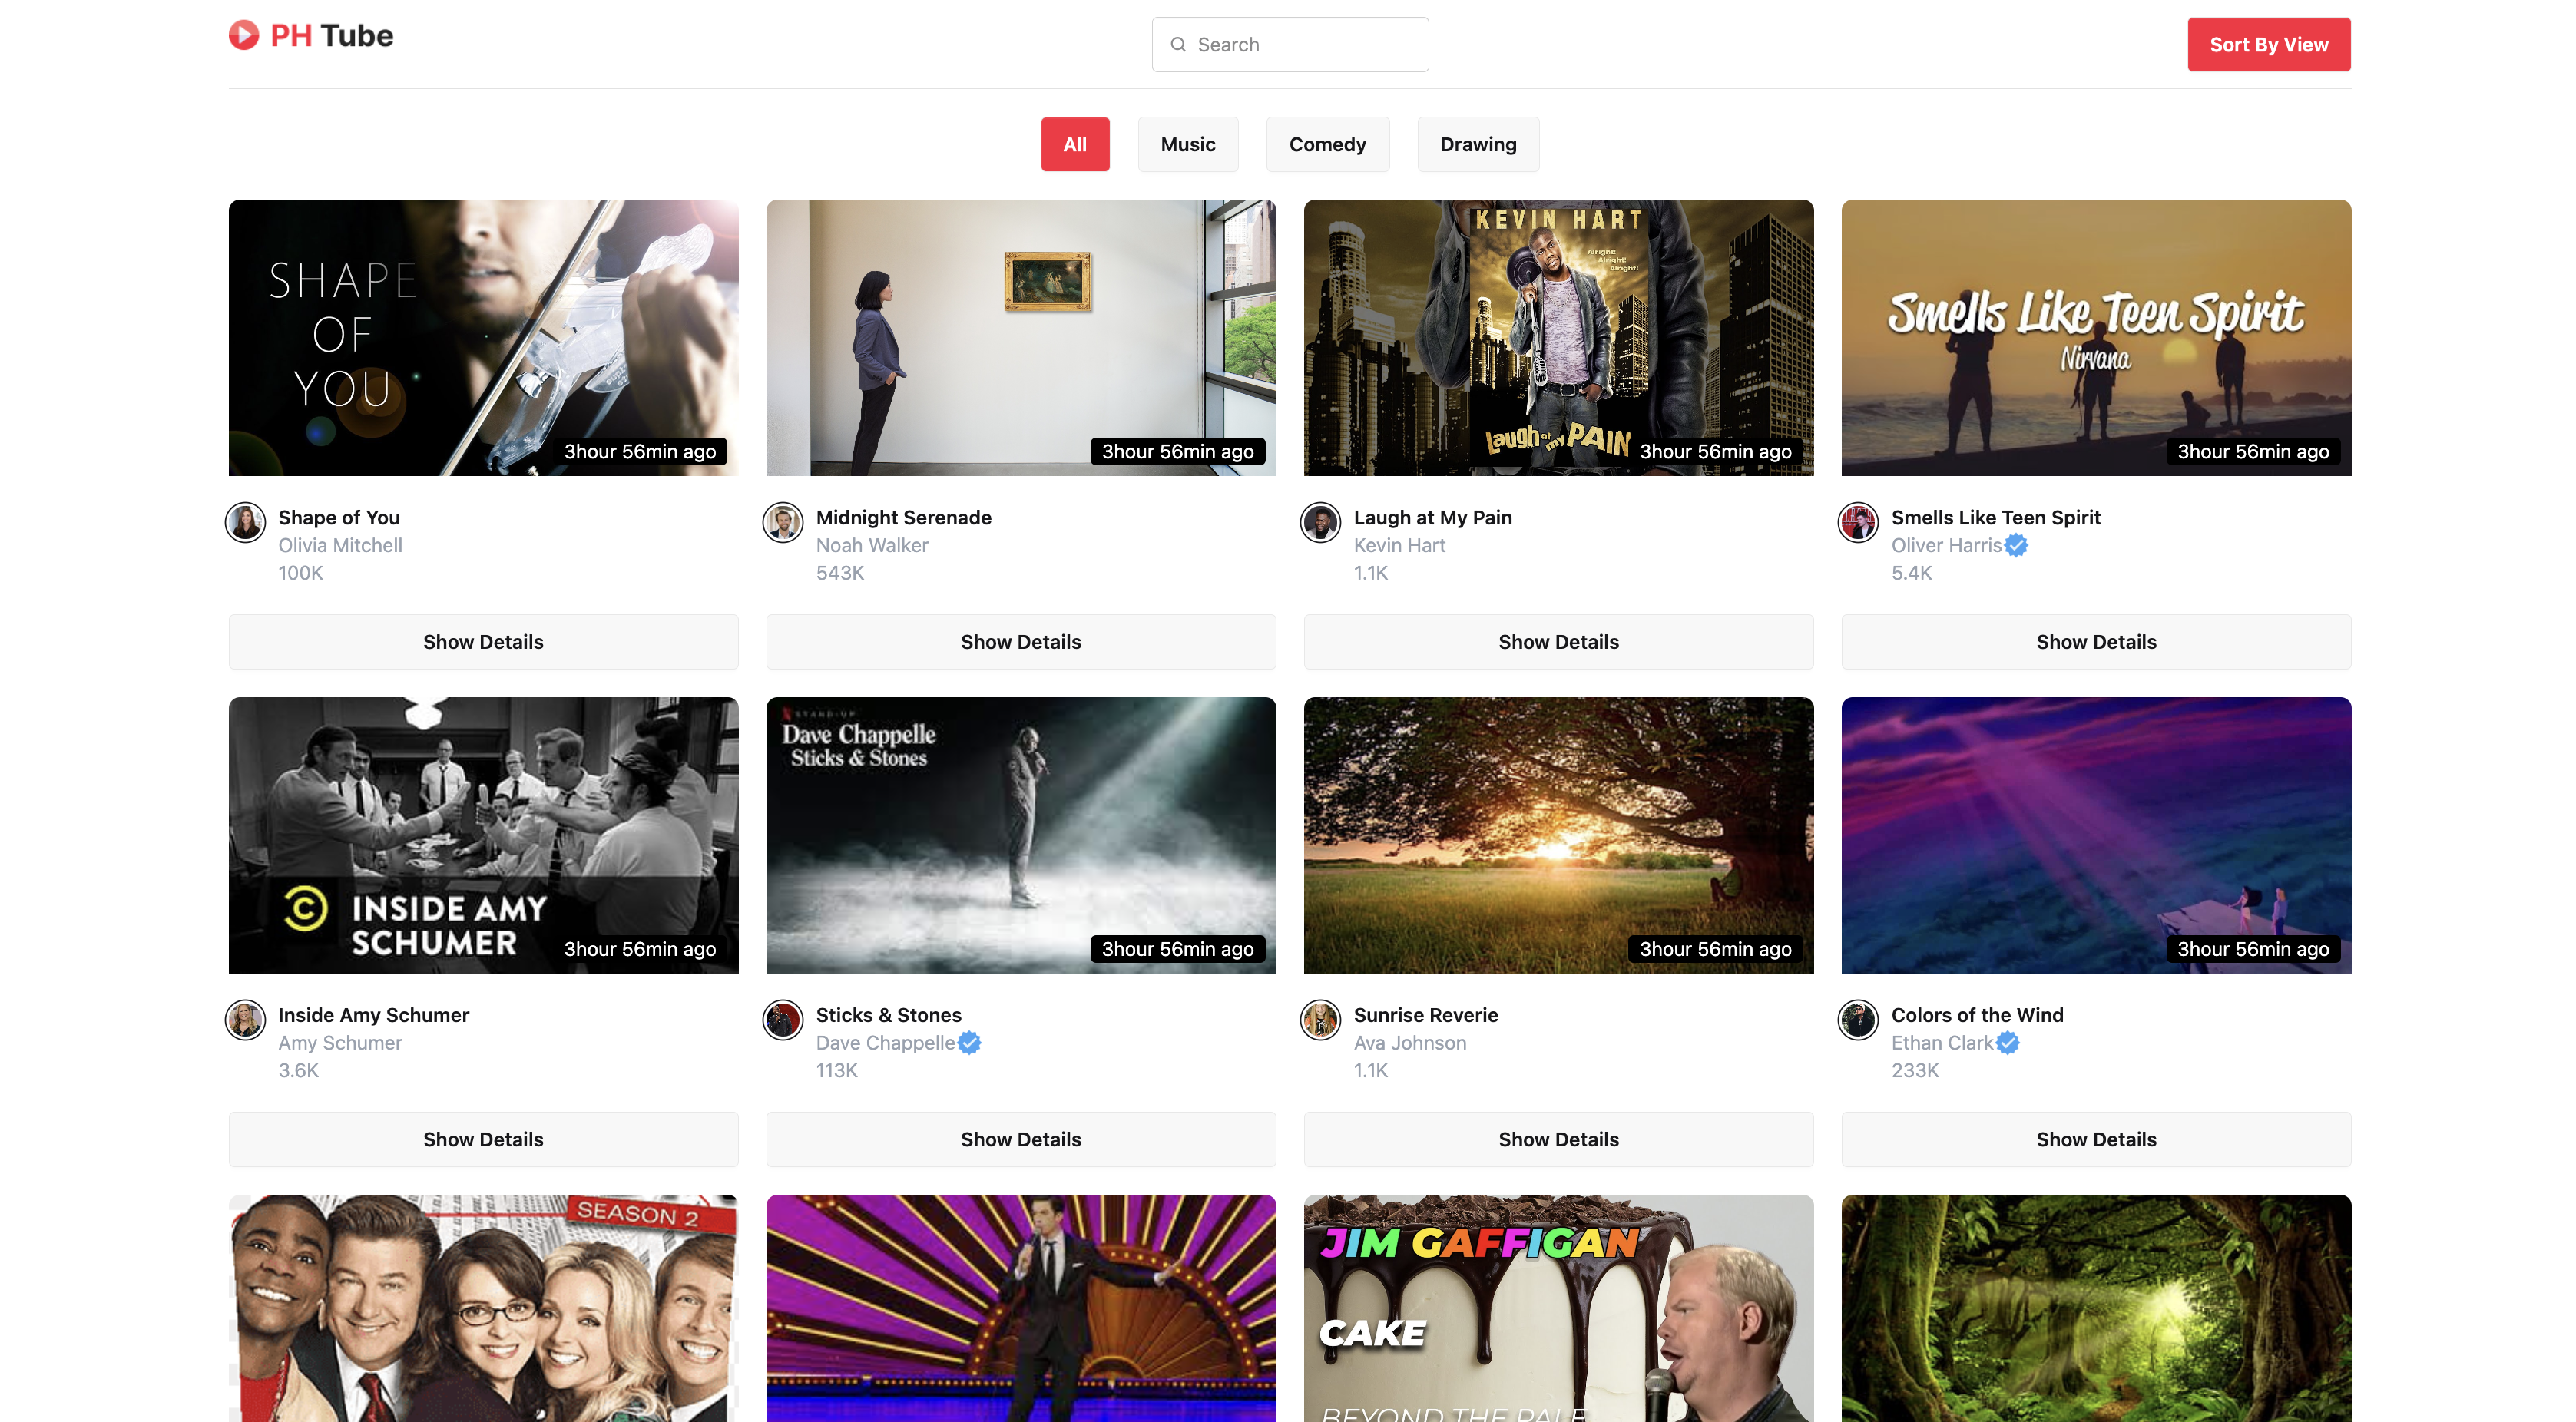
Task: Click verified badge next to Ethan Clark
Action: (2008, 1043)
